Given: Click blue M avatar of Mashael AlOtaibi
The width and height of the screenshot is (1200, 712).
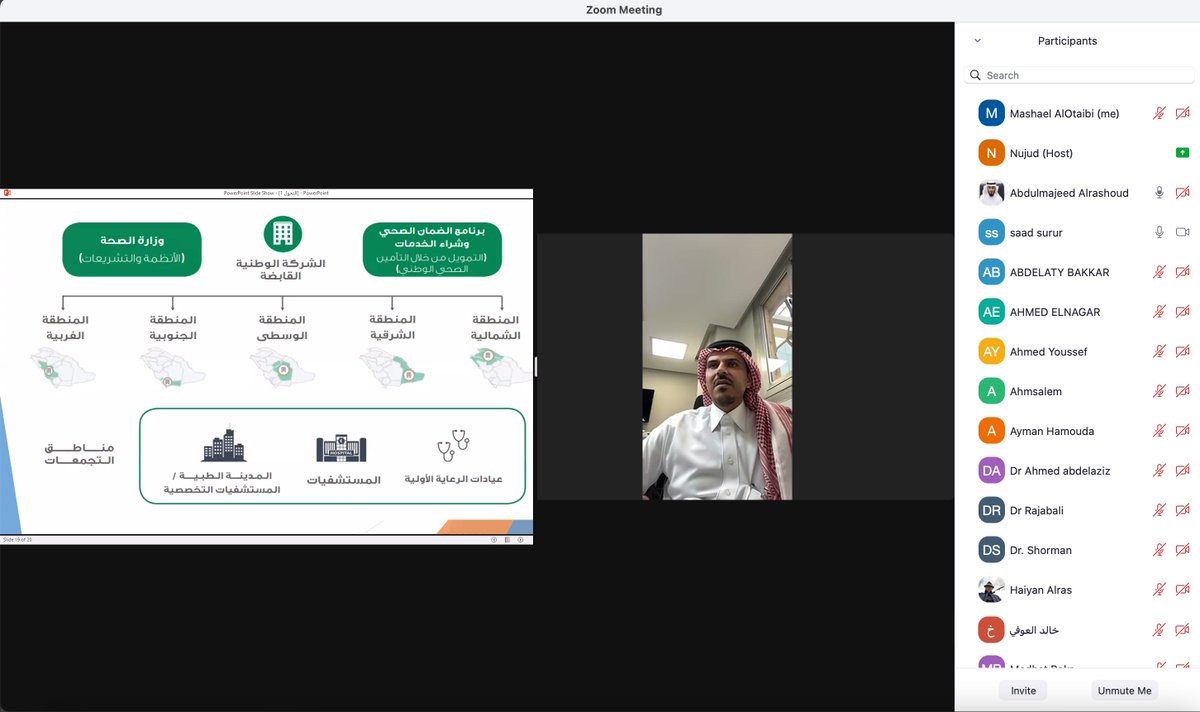Looking at the screenshot, I should 991,113.
